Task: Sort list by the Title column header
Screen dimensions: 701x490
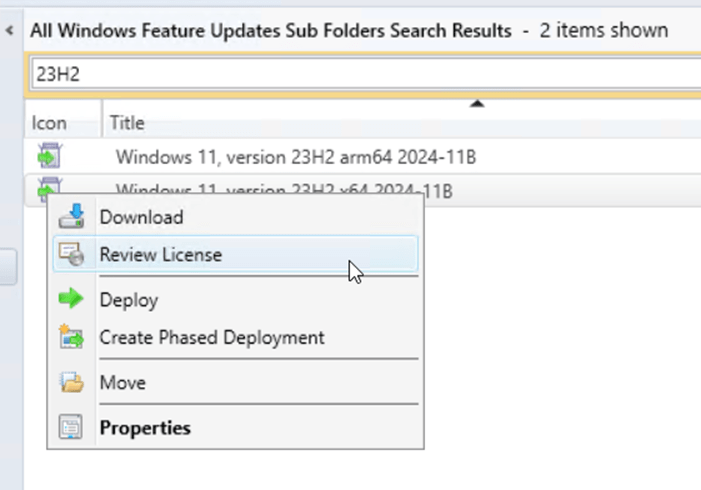Action: (x=127, y=124)
